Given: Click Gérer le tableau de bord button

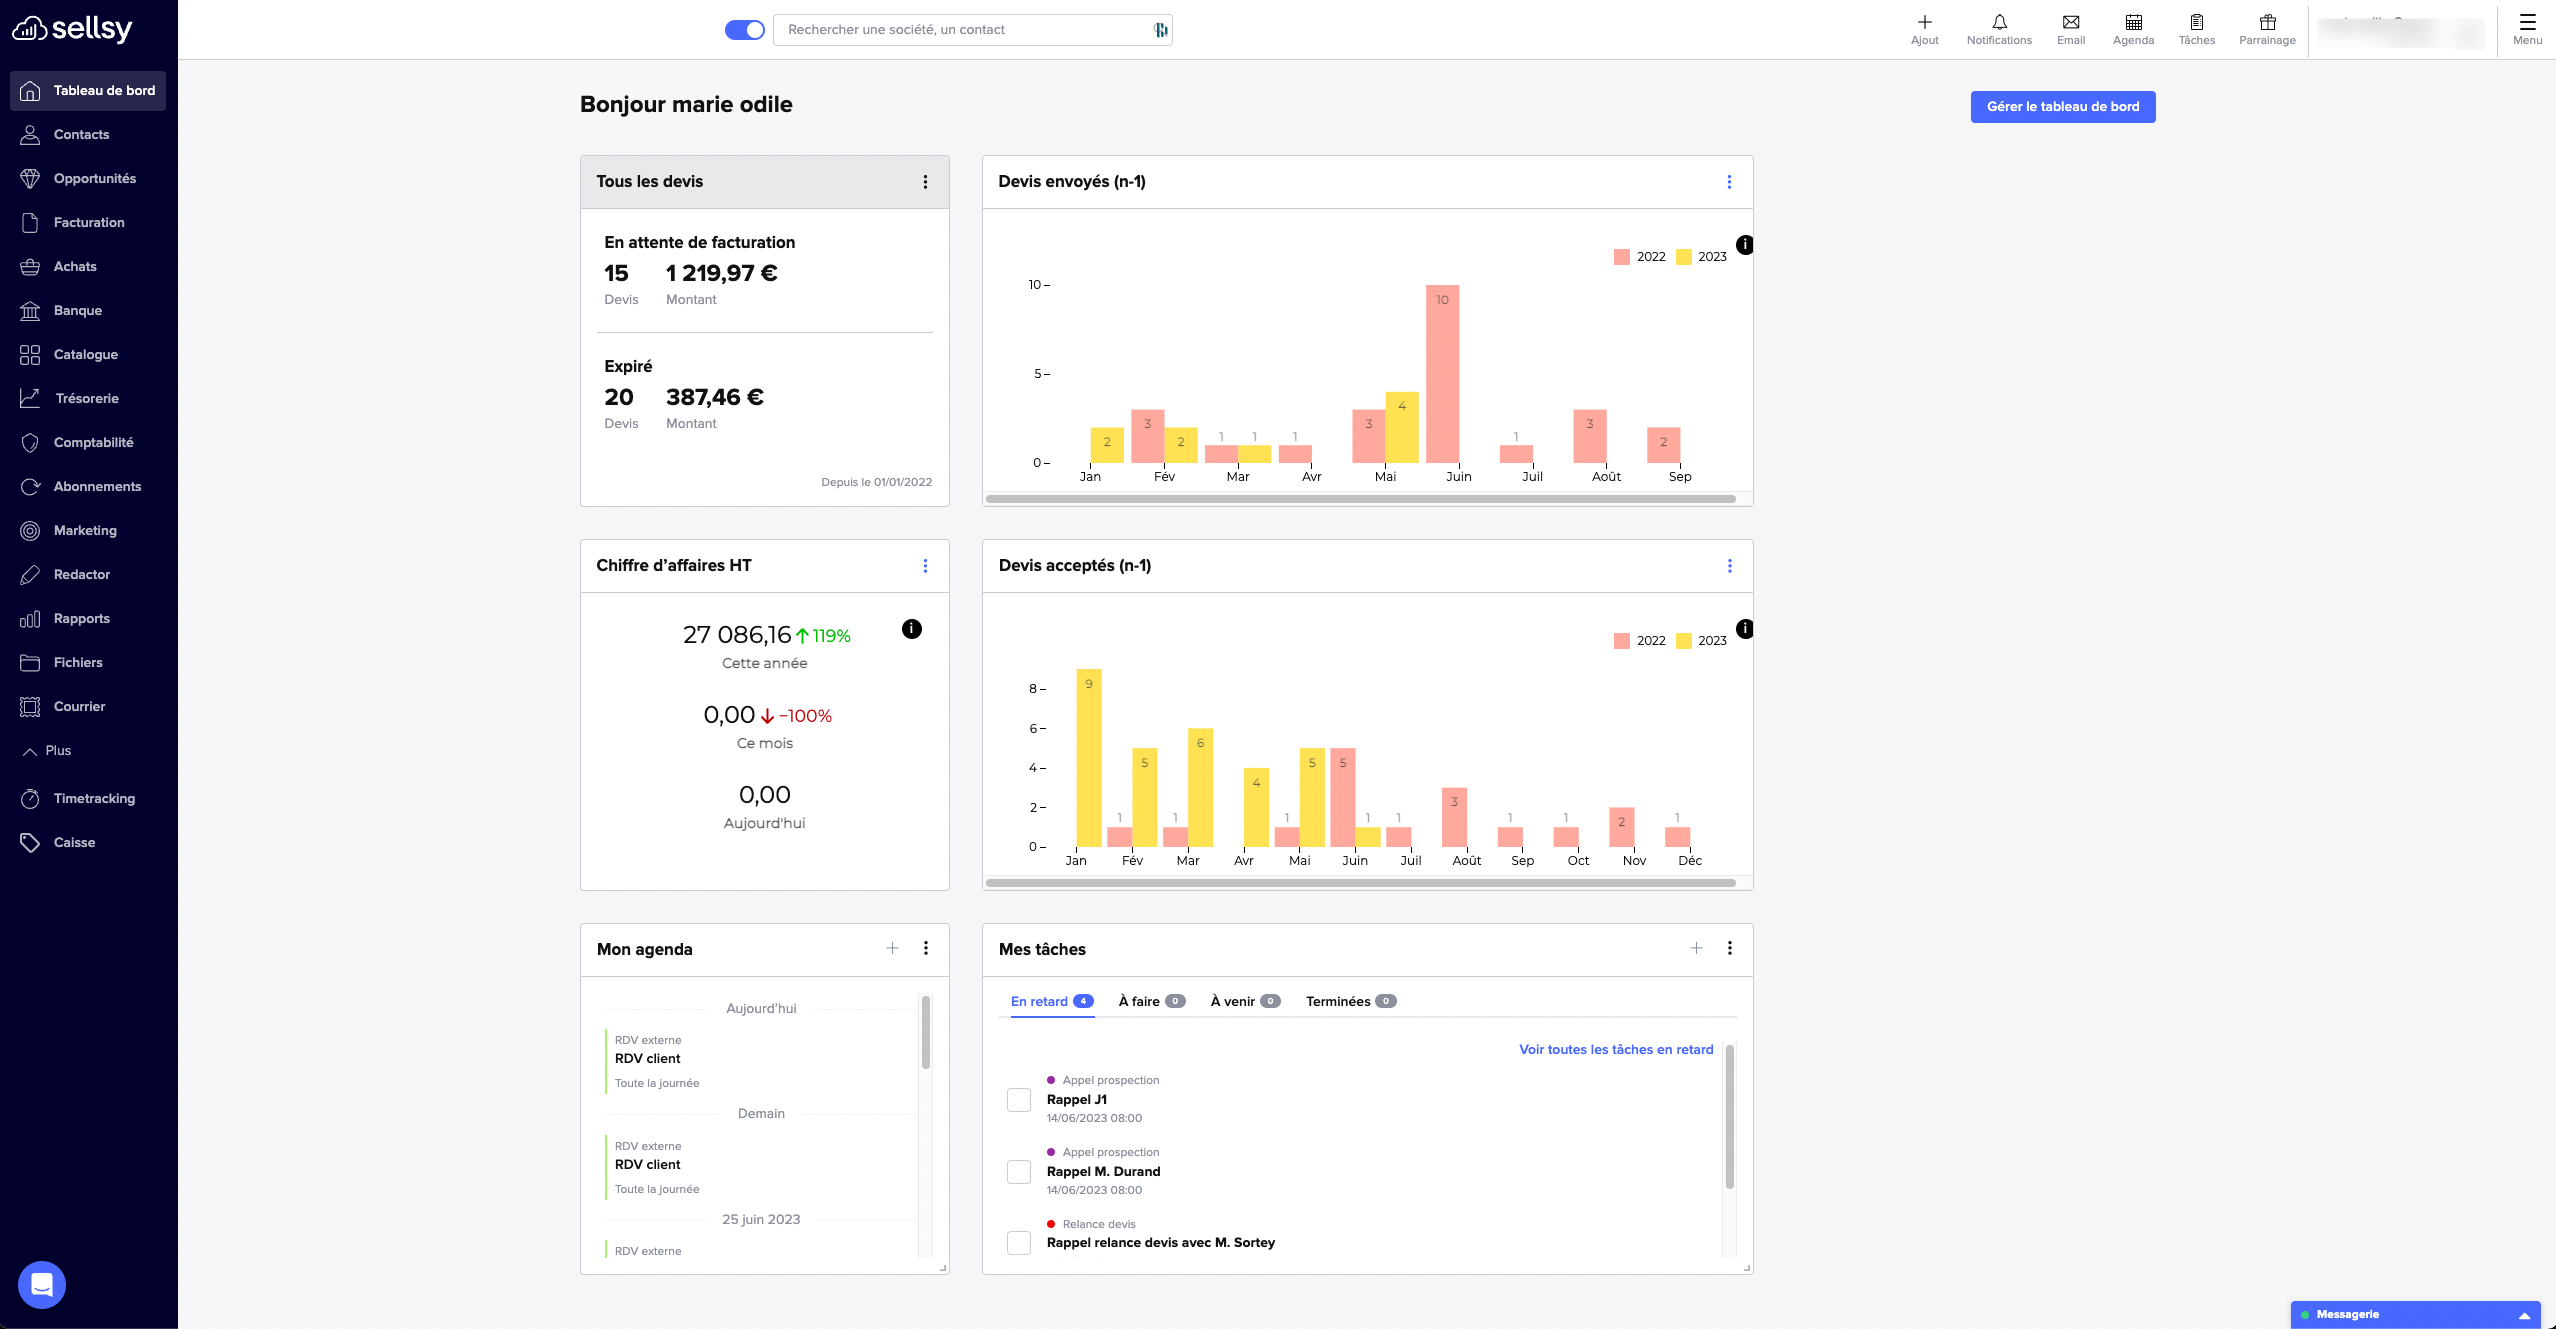Looking at the screenshot, I should pos(2062,107).
